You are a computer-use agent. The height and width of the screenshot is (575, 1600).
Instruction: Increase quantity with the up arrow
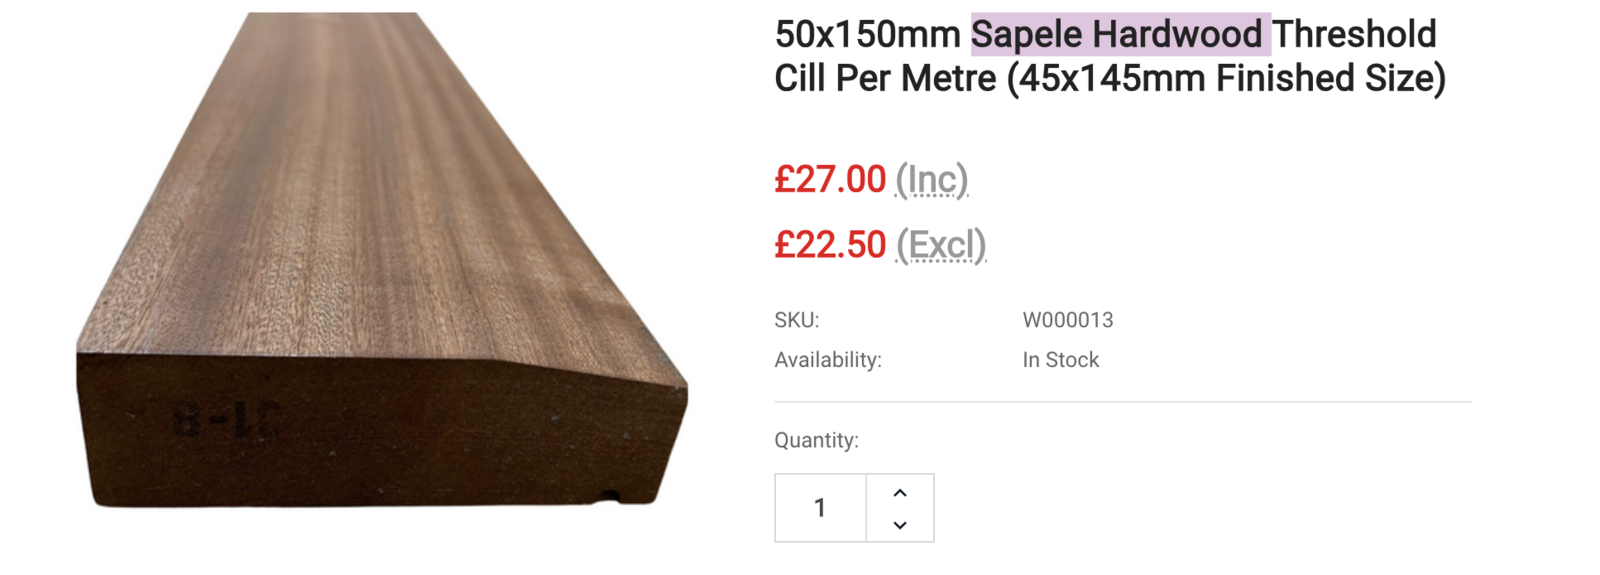pos(900,493)
